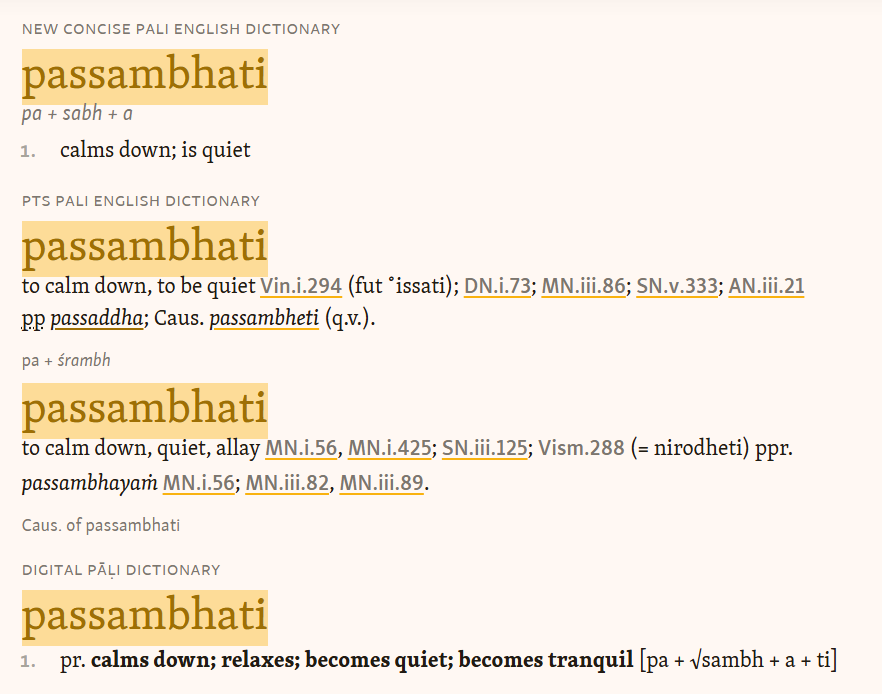This screenshot has width=882, height=694.
Task: Open the SN.v.333 citation link
Action: coord(677,286)
